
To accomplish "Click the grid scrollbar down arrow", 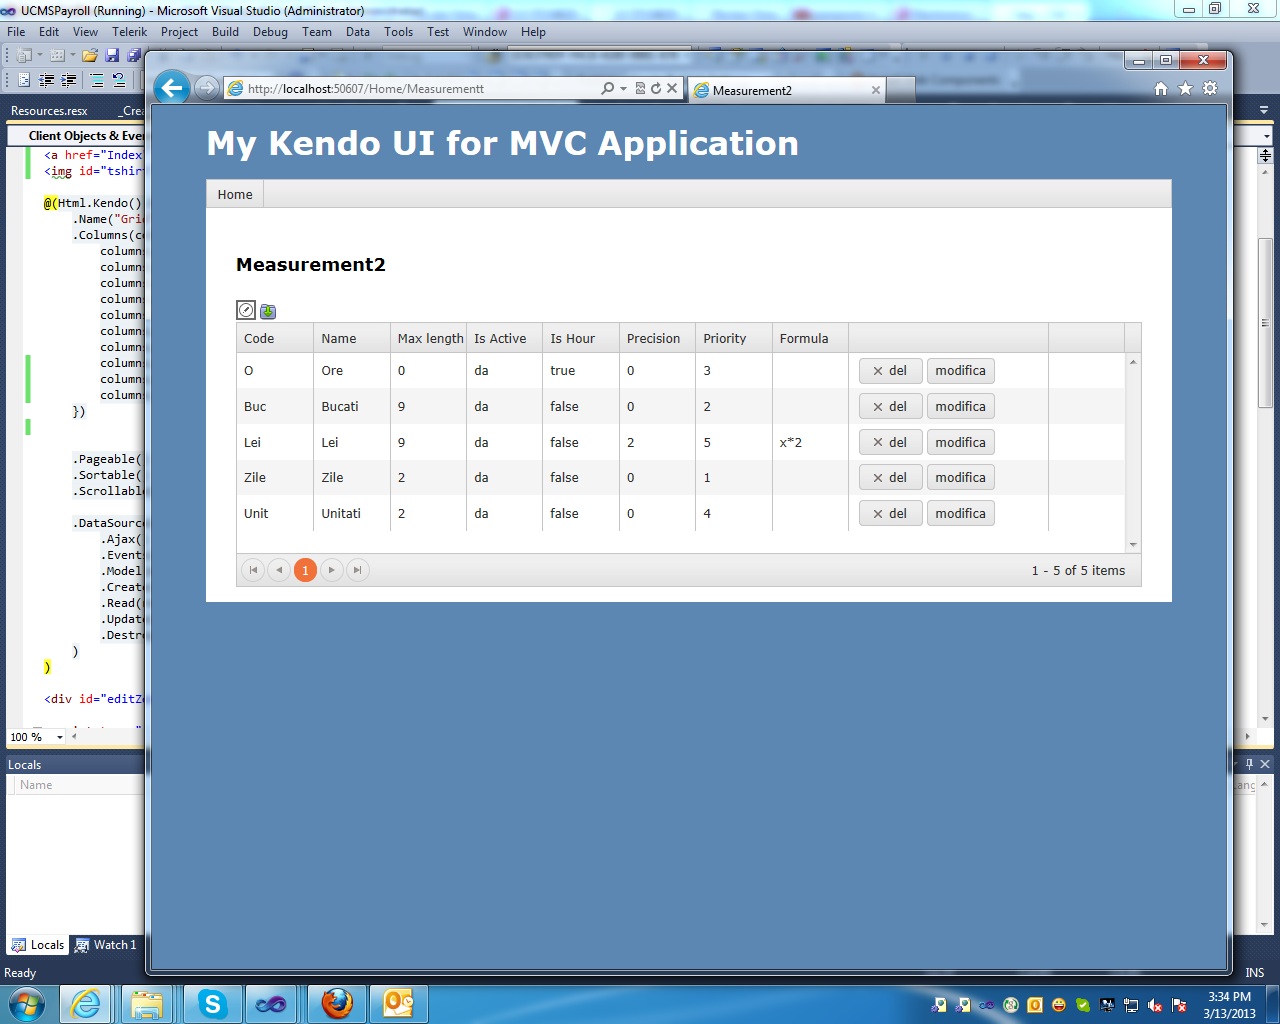I will [x=1133, y=545].
